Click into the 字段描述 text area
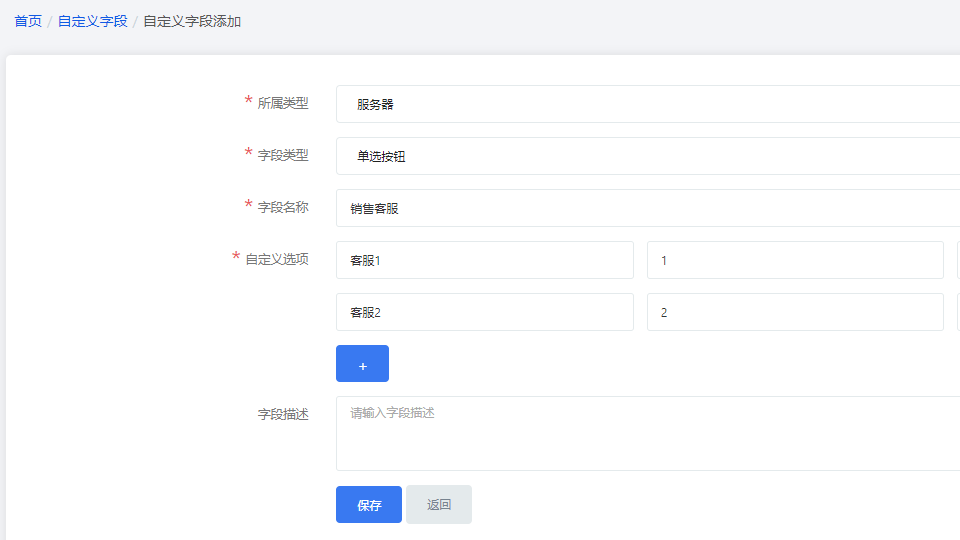960x540 pixels. 648,433
